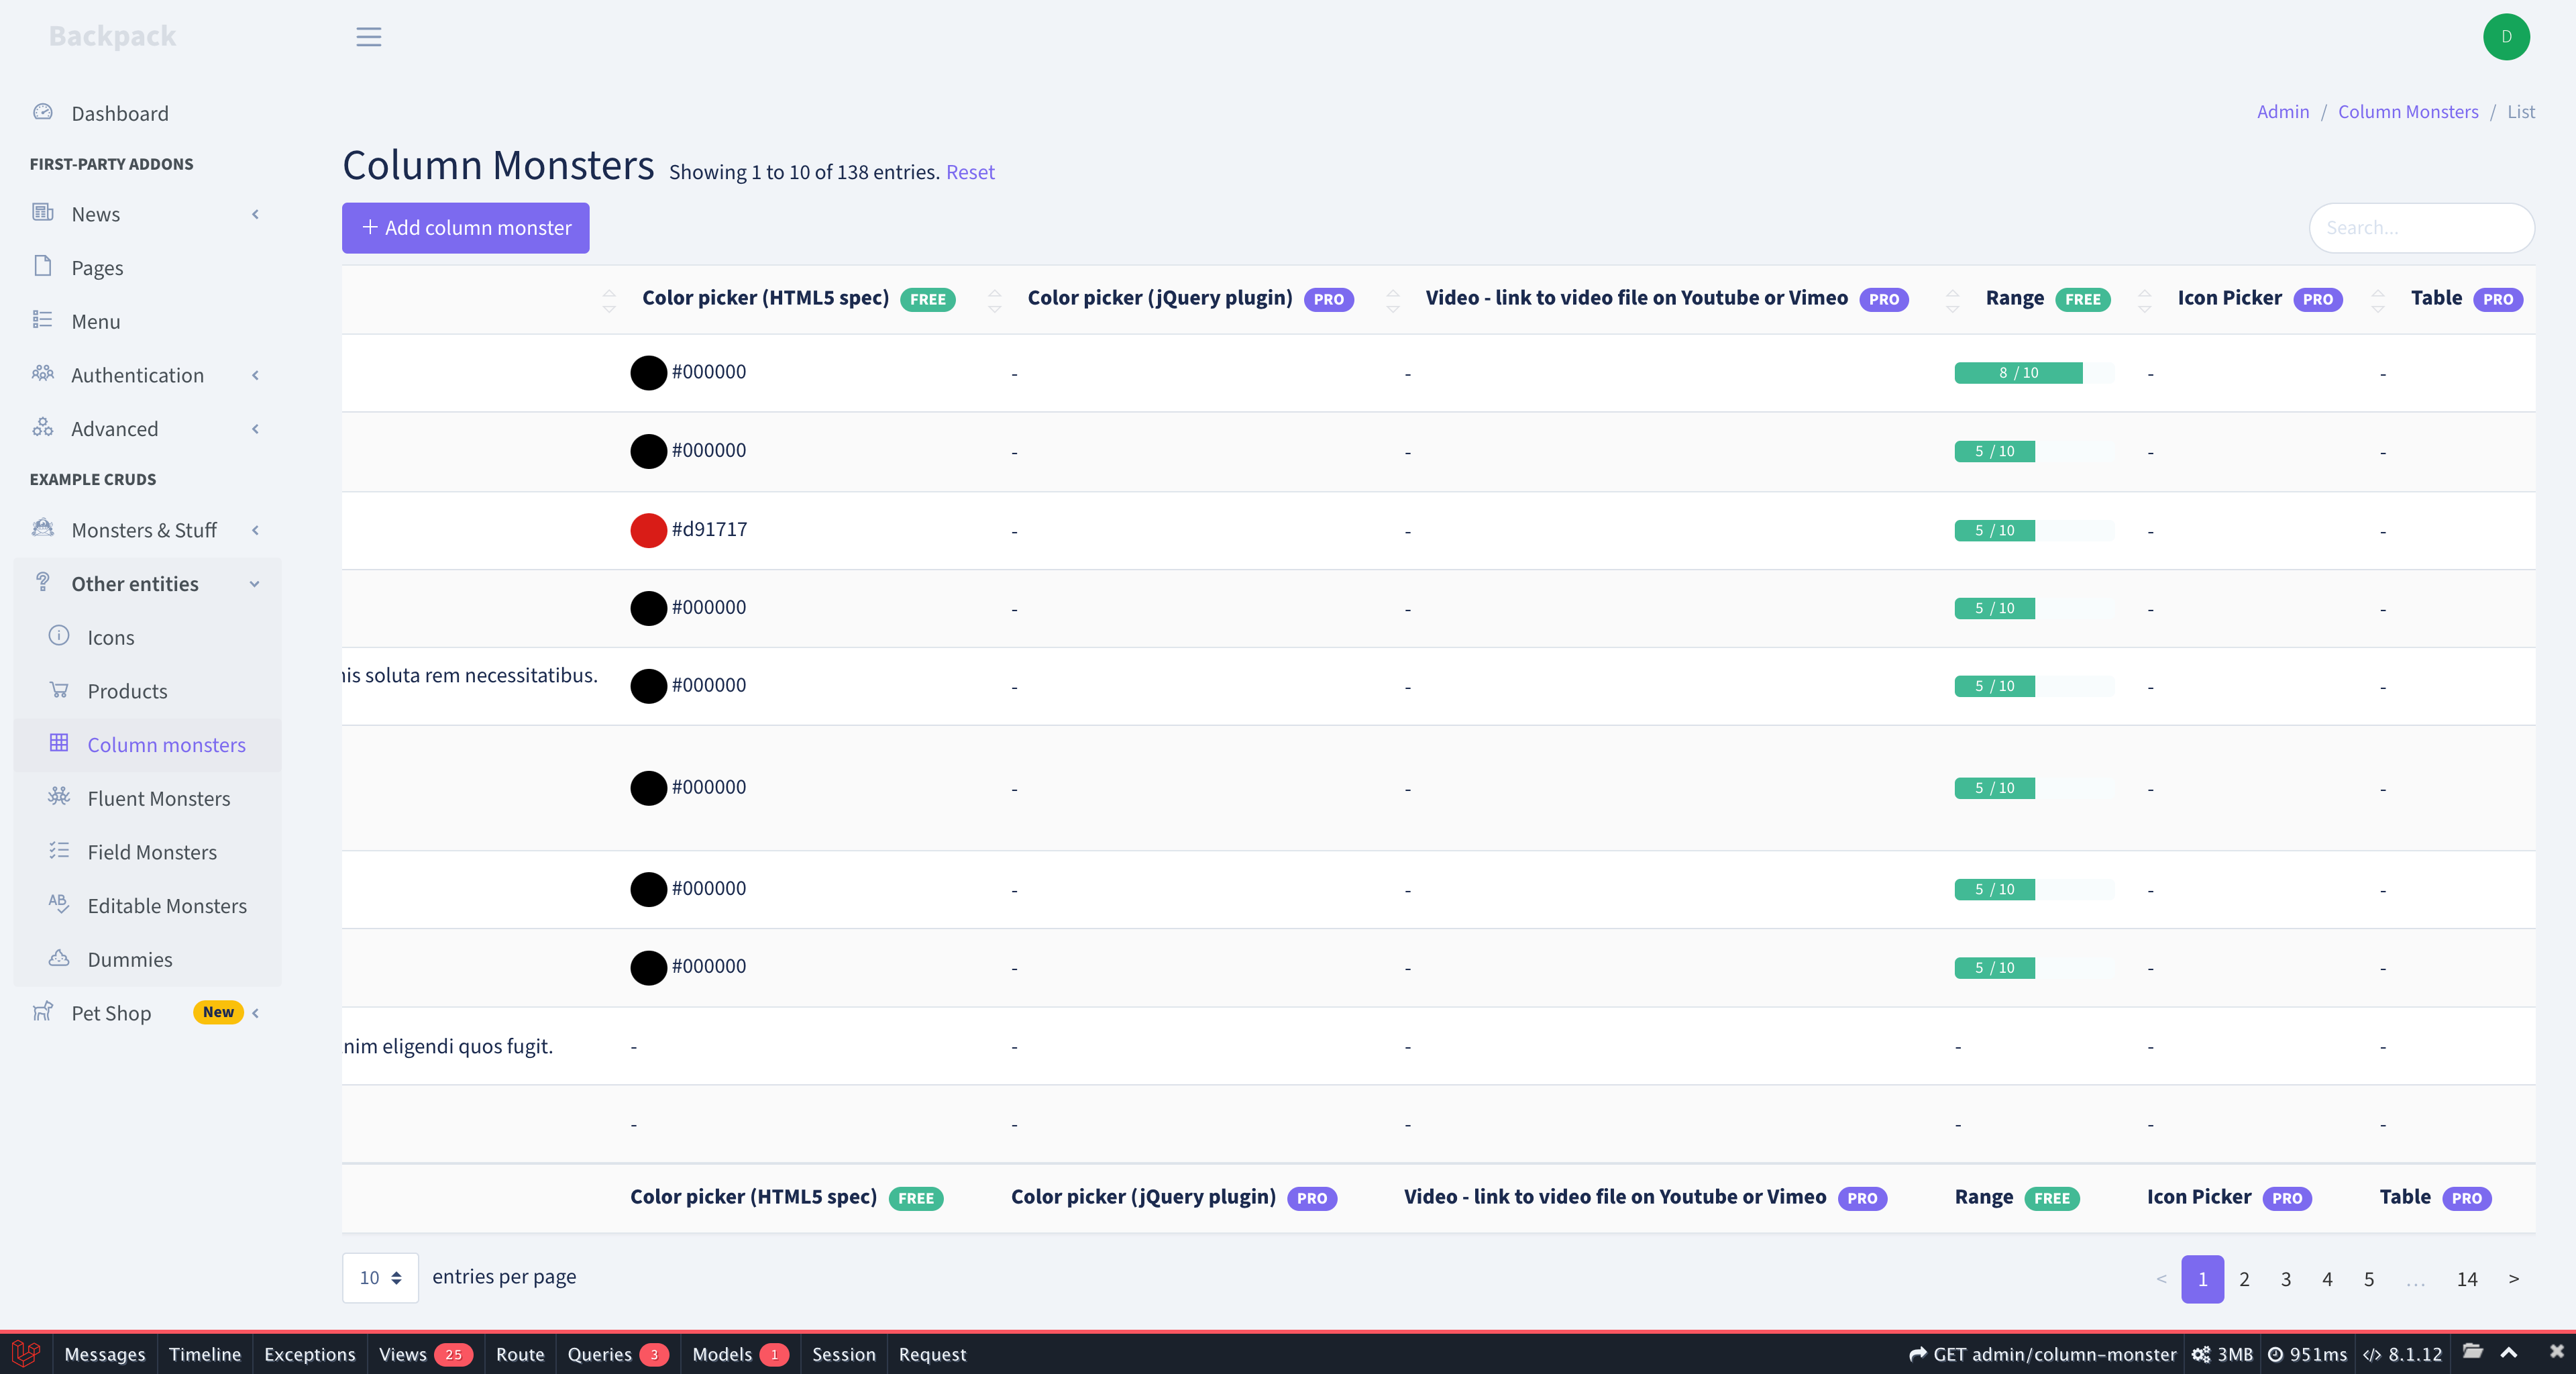Toggle the sidebar with the hamburger icon

(x=368, y=37)
